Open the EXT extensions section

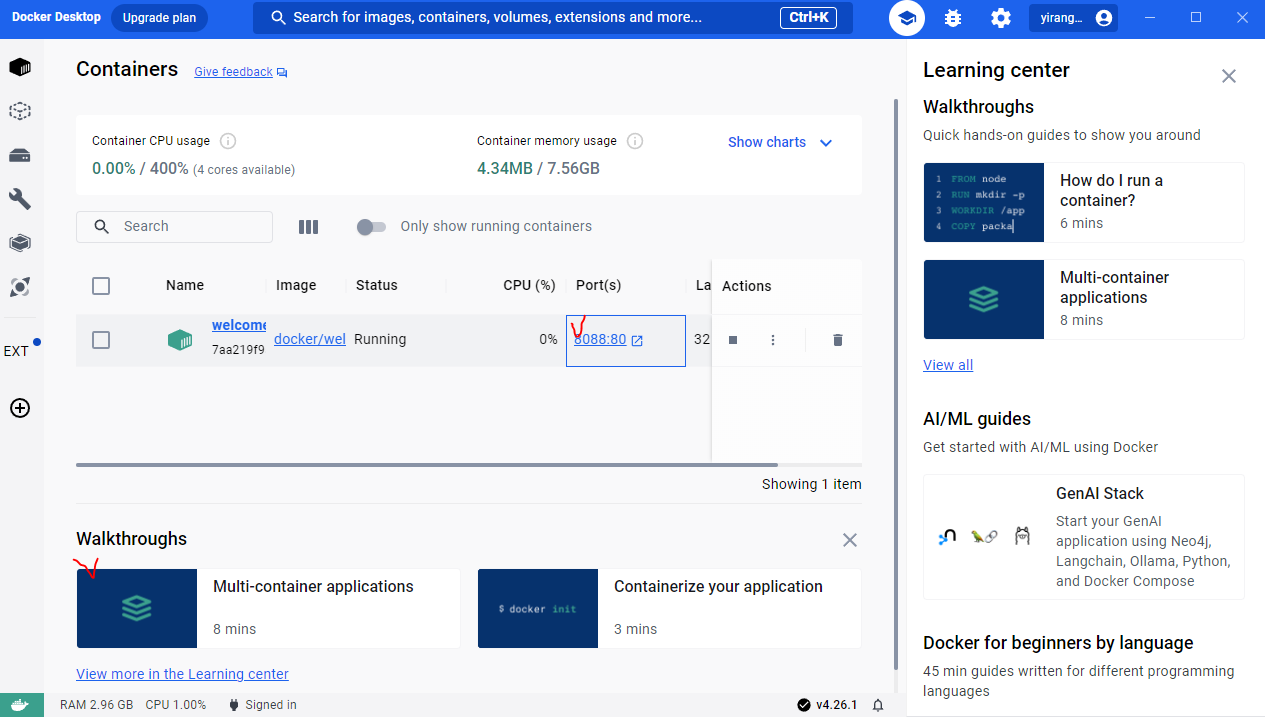pos(17,351)
